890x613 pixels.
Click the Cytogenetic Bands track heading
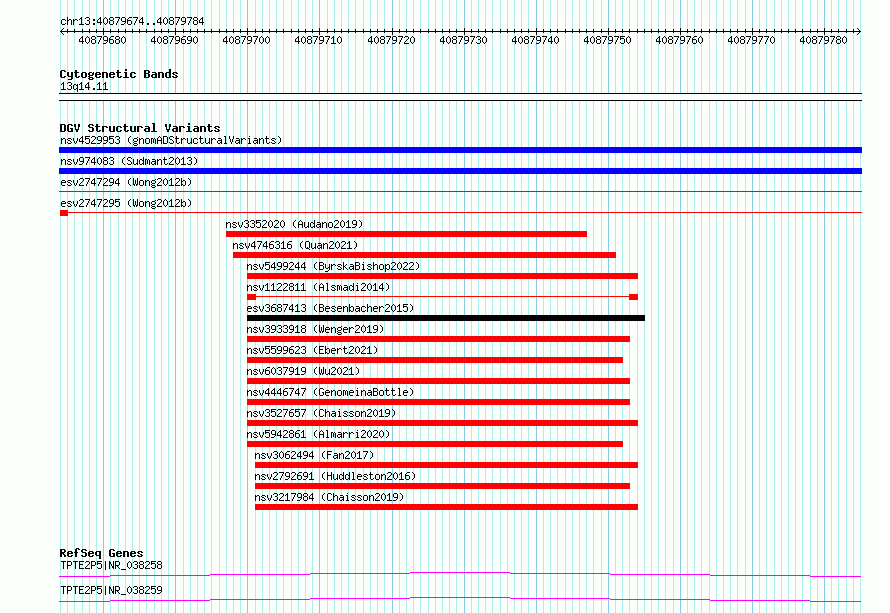[x=119, y=74]
